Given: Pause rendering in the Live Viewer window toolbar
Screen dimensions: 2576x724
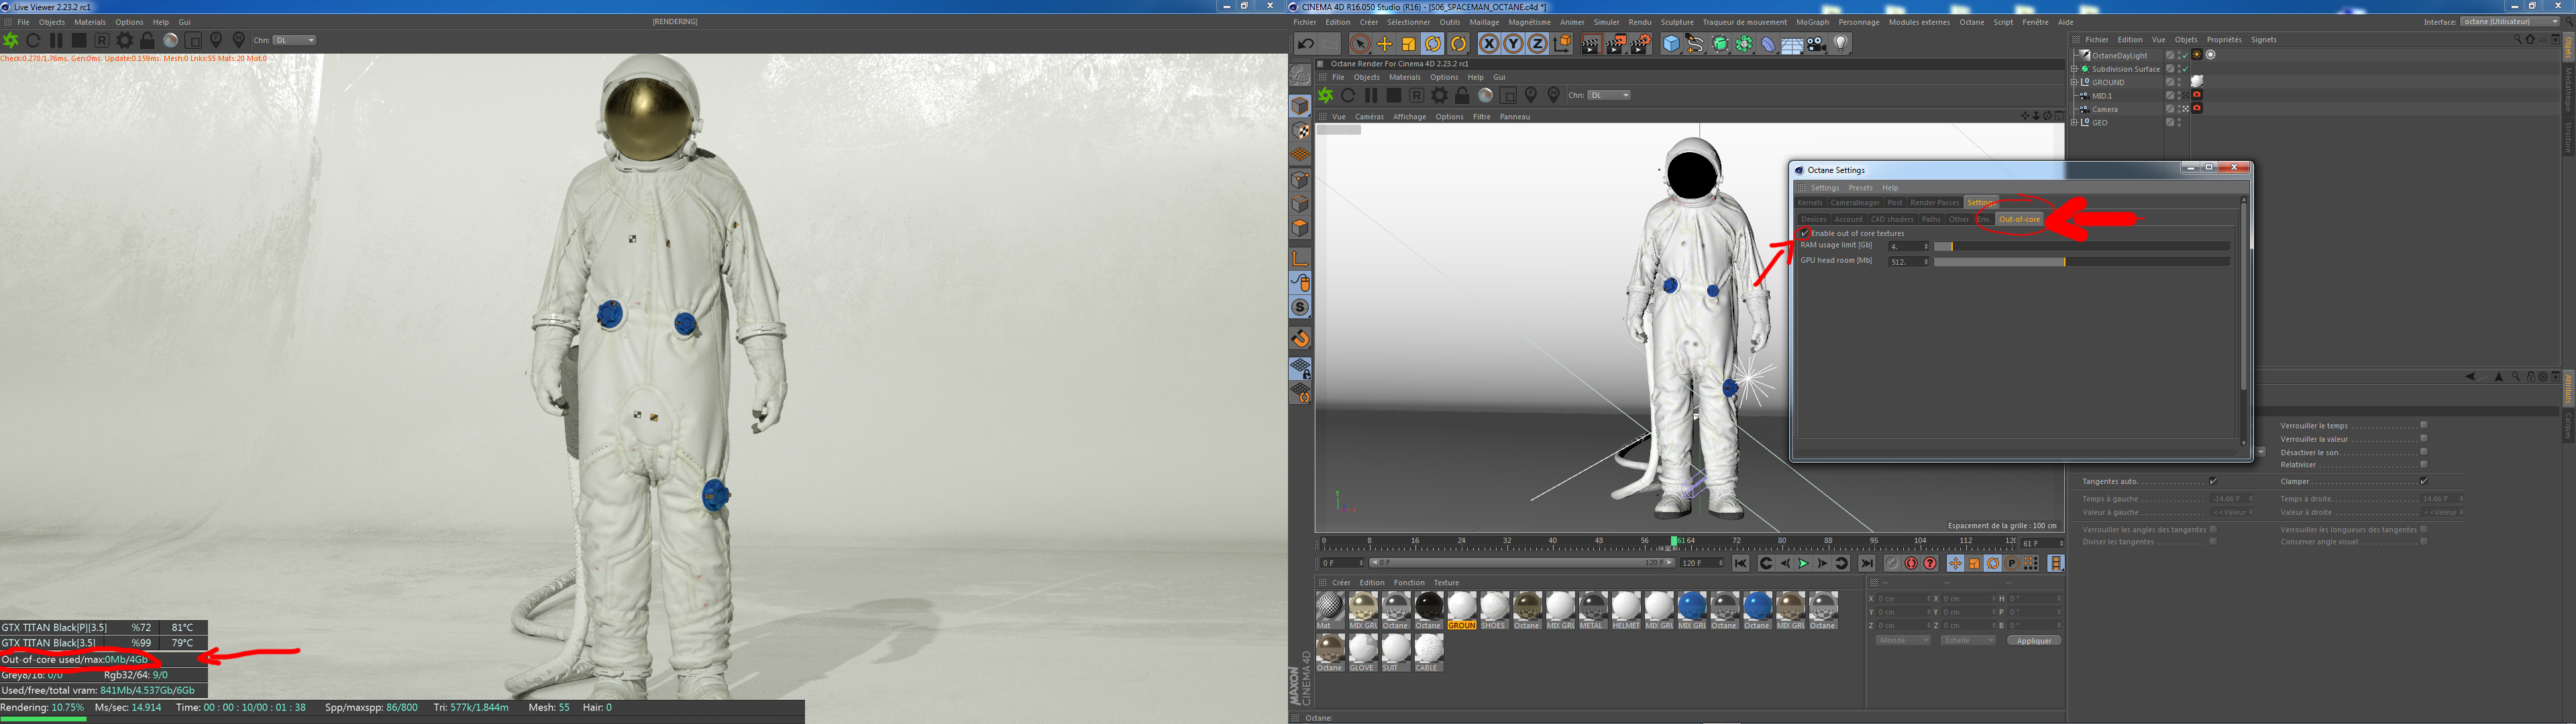Looking at the screenshot, I should (56, 40).
